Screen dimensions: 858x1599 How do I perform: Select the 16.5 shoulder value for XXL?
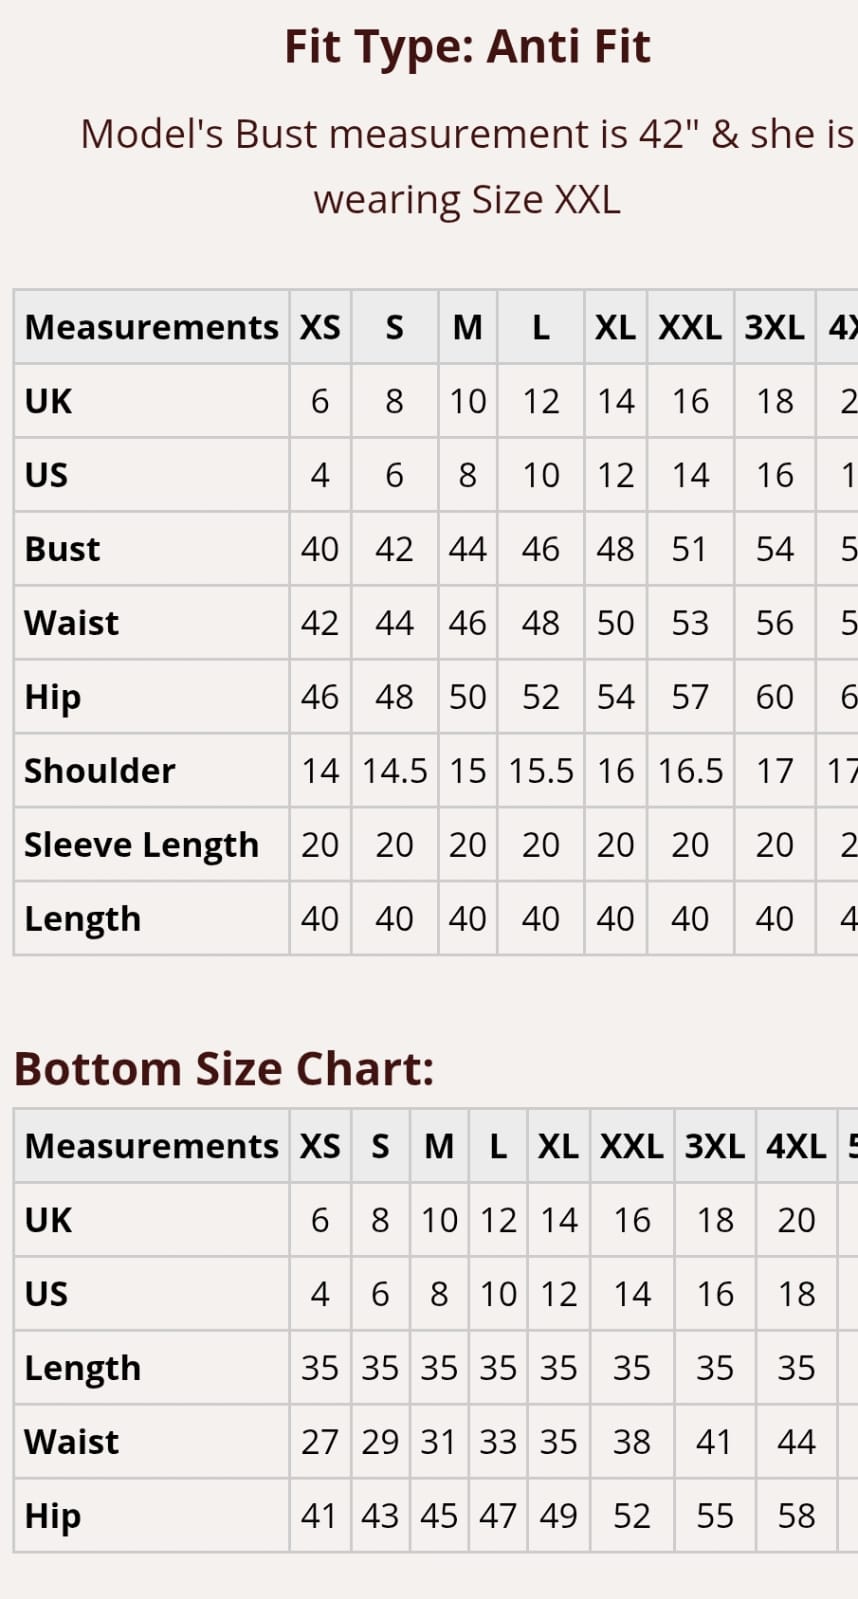pyautogui.click(x=690, y=771)
